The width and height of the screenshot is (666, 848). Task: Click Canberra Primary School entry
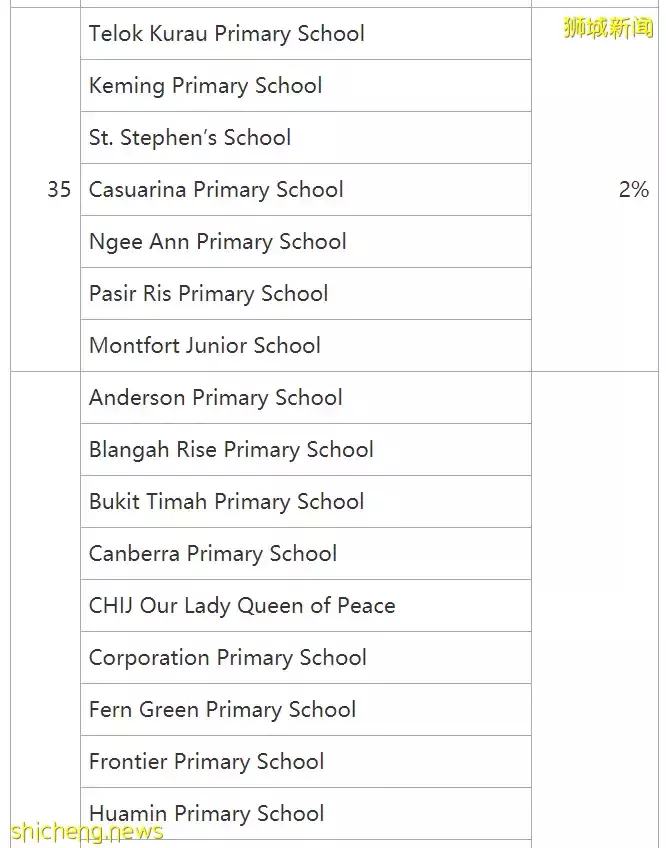(x=212, y=554)
